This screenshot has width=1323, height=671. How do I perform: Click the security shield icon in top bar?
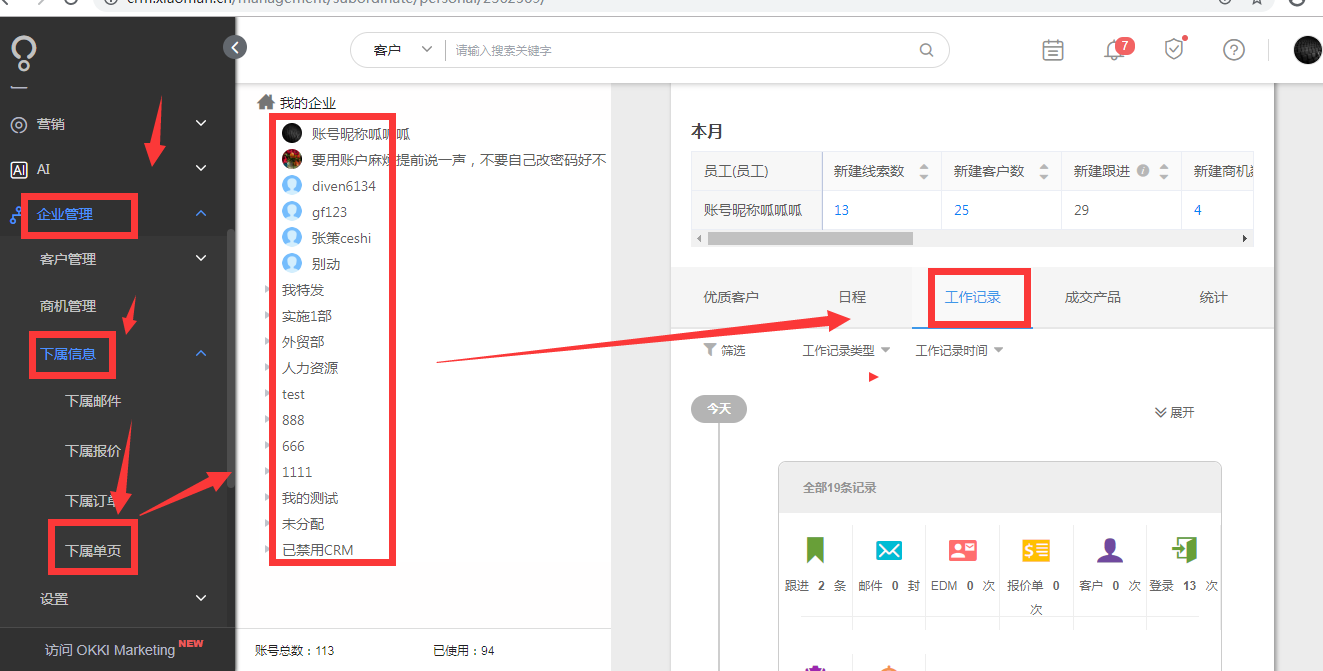[1173, 49]
